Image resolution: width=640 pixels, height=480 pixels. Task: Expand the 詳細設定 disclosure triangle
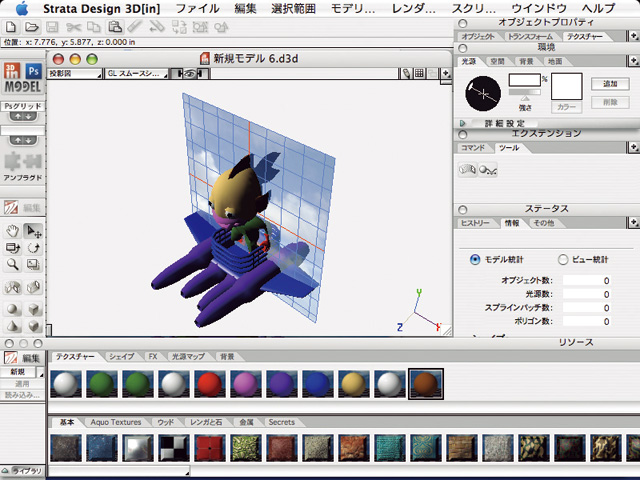click(462, 123)
